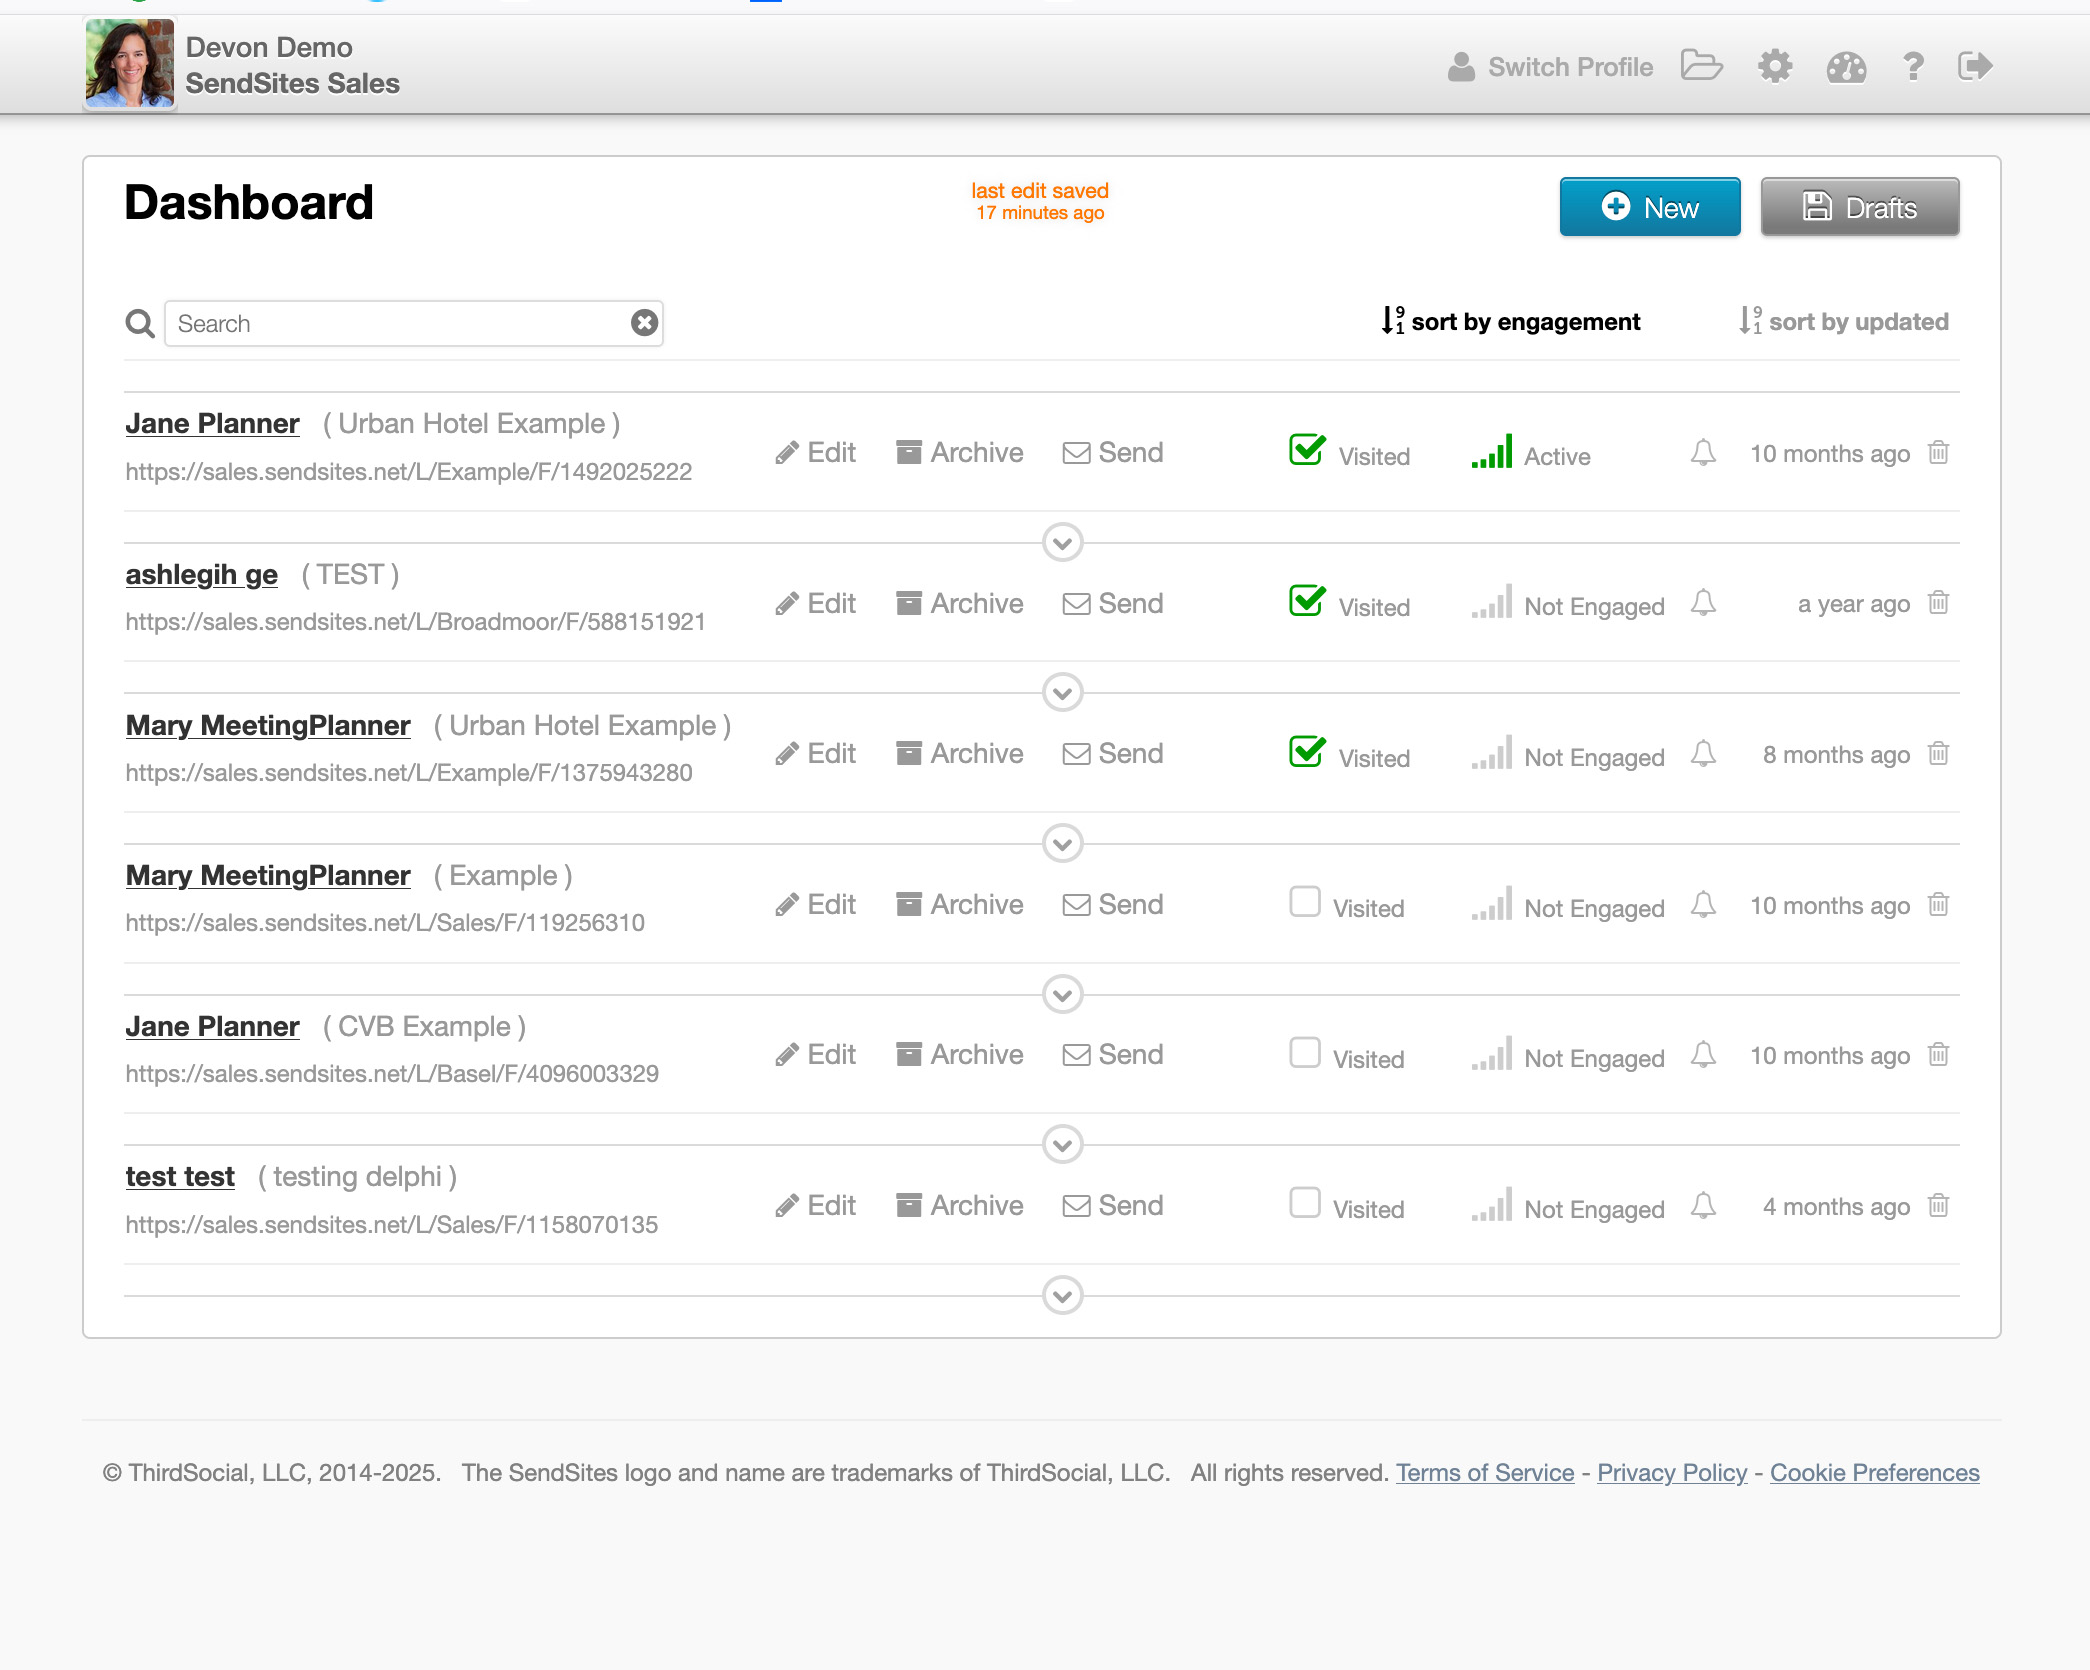
Task: Check Visited box for test test row
Action: click(x=1305, y=1203)
